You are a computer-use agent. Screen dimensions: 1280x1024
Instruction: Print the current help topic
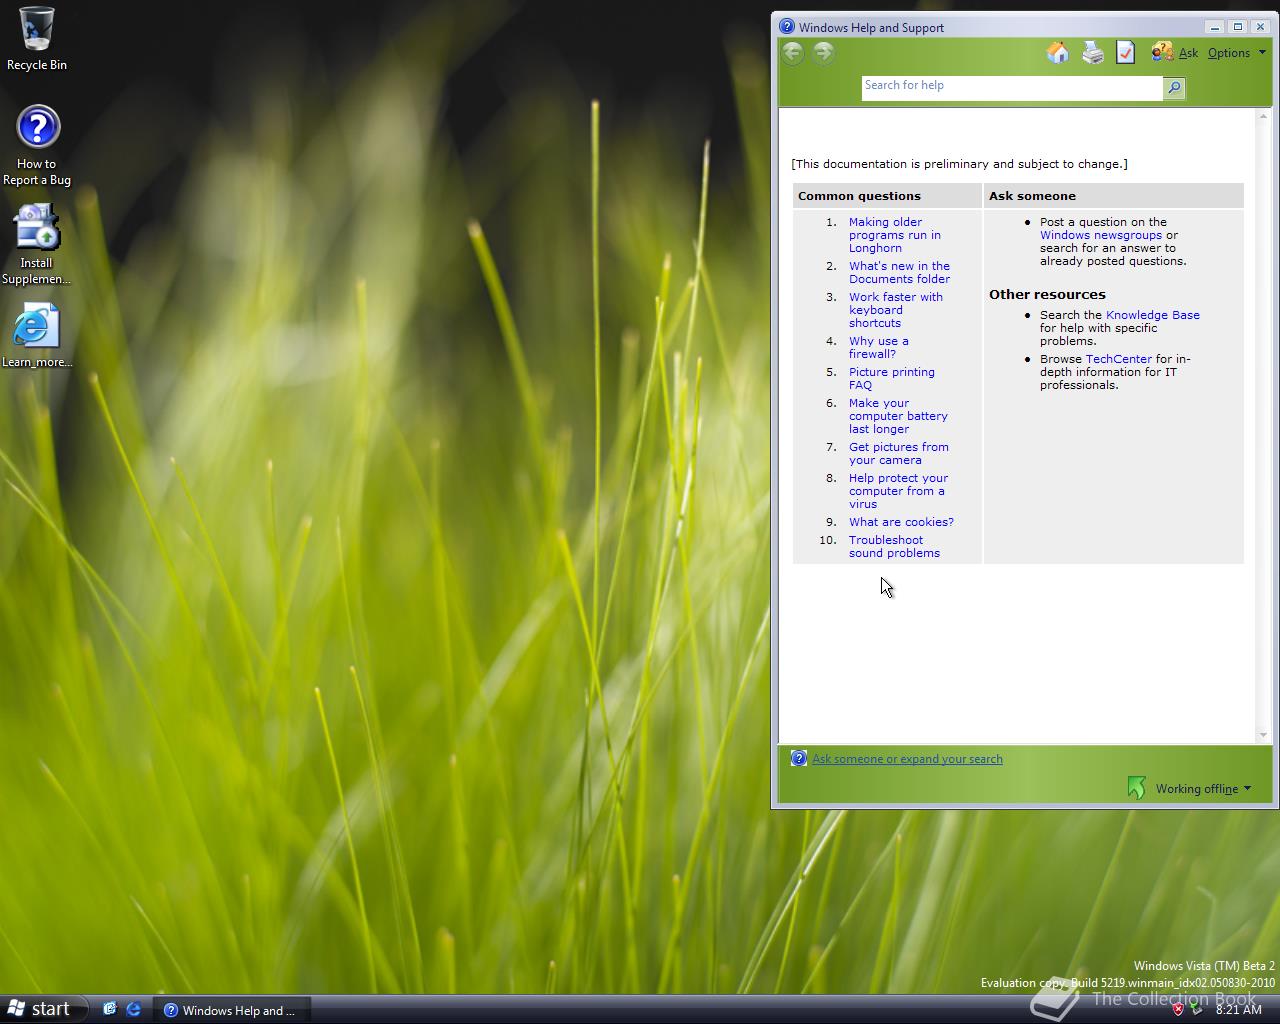point(1093,53)
